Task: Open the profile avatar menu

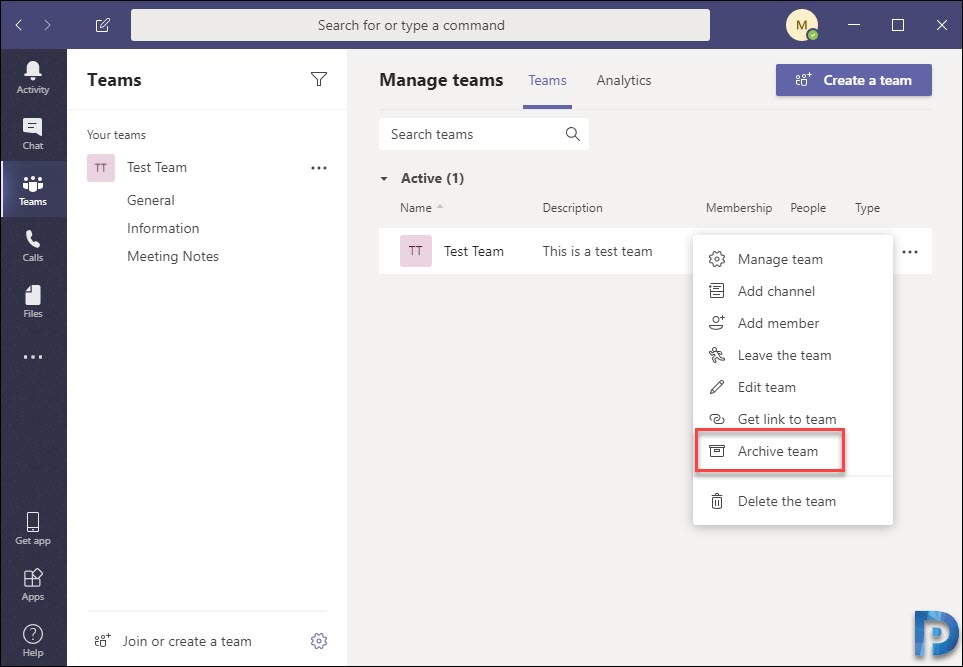Action: [x=801, y=25]
